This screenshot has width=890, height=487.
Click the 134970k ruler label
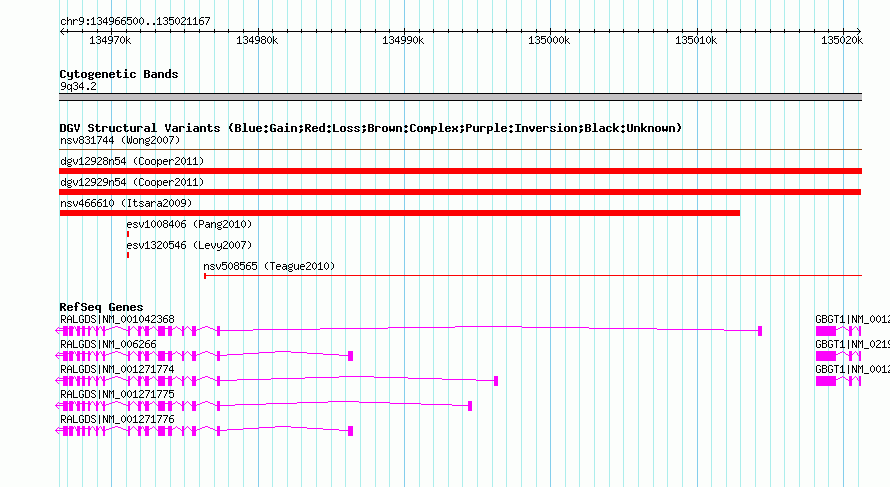click(110, 40)
